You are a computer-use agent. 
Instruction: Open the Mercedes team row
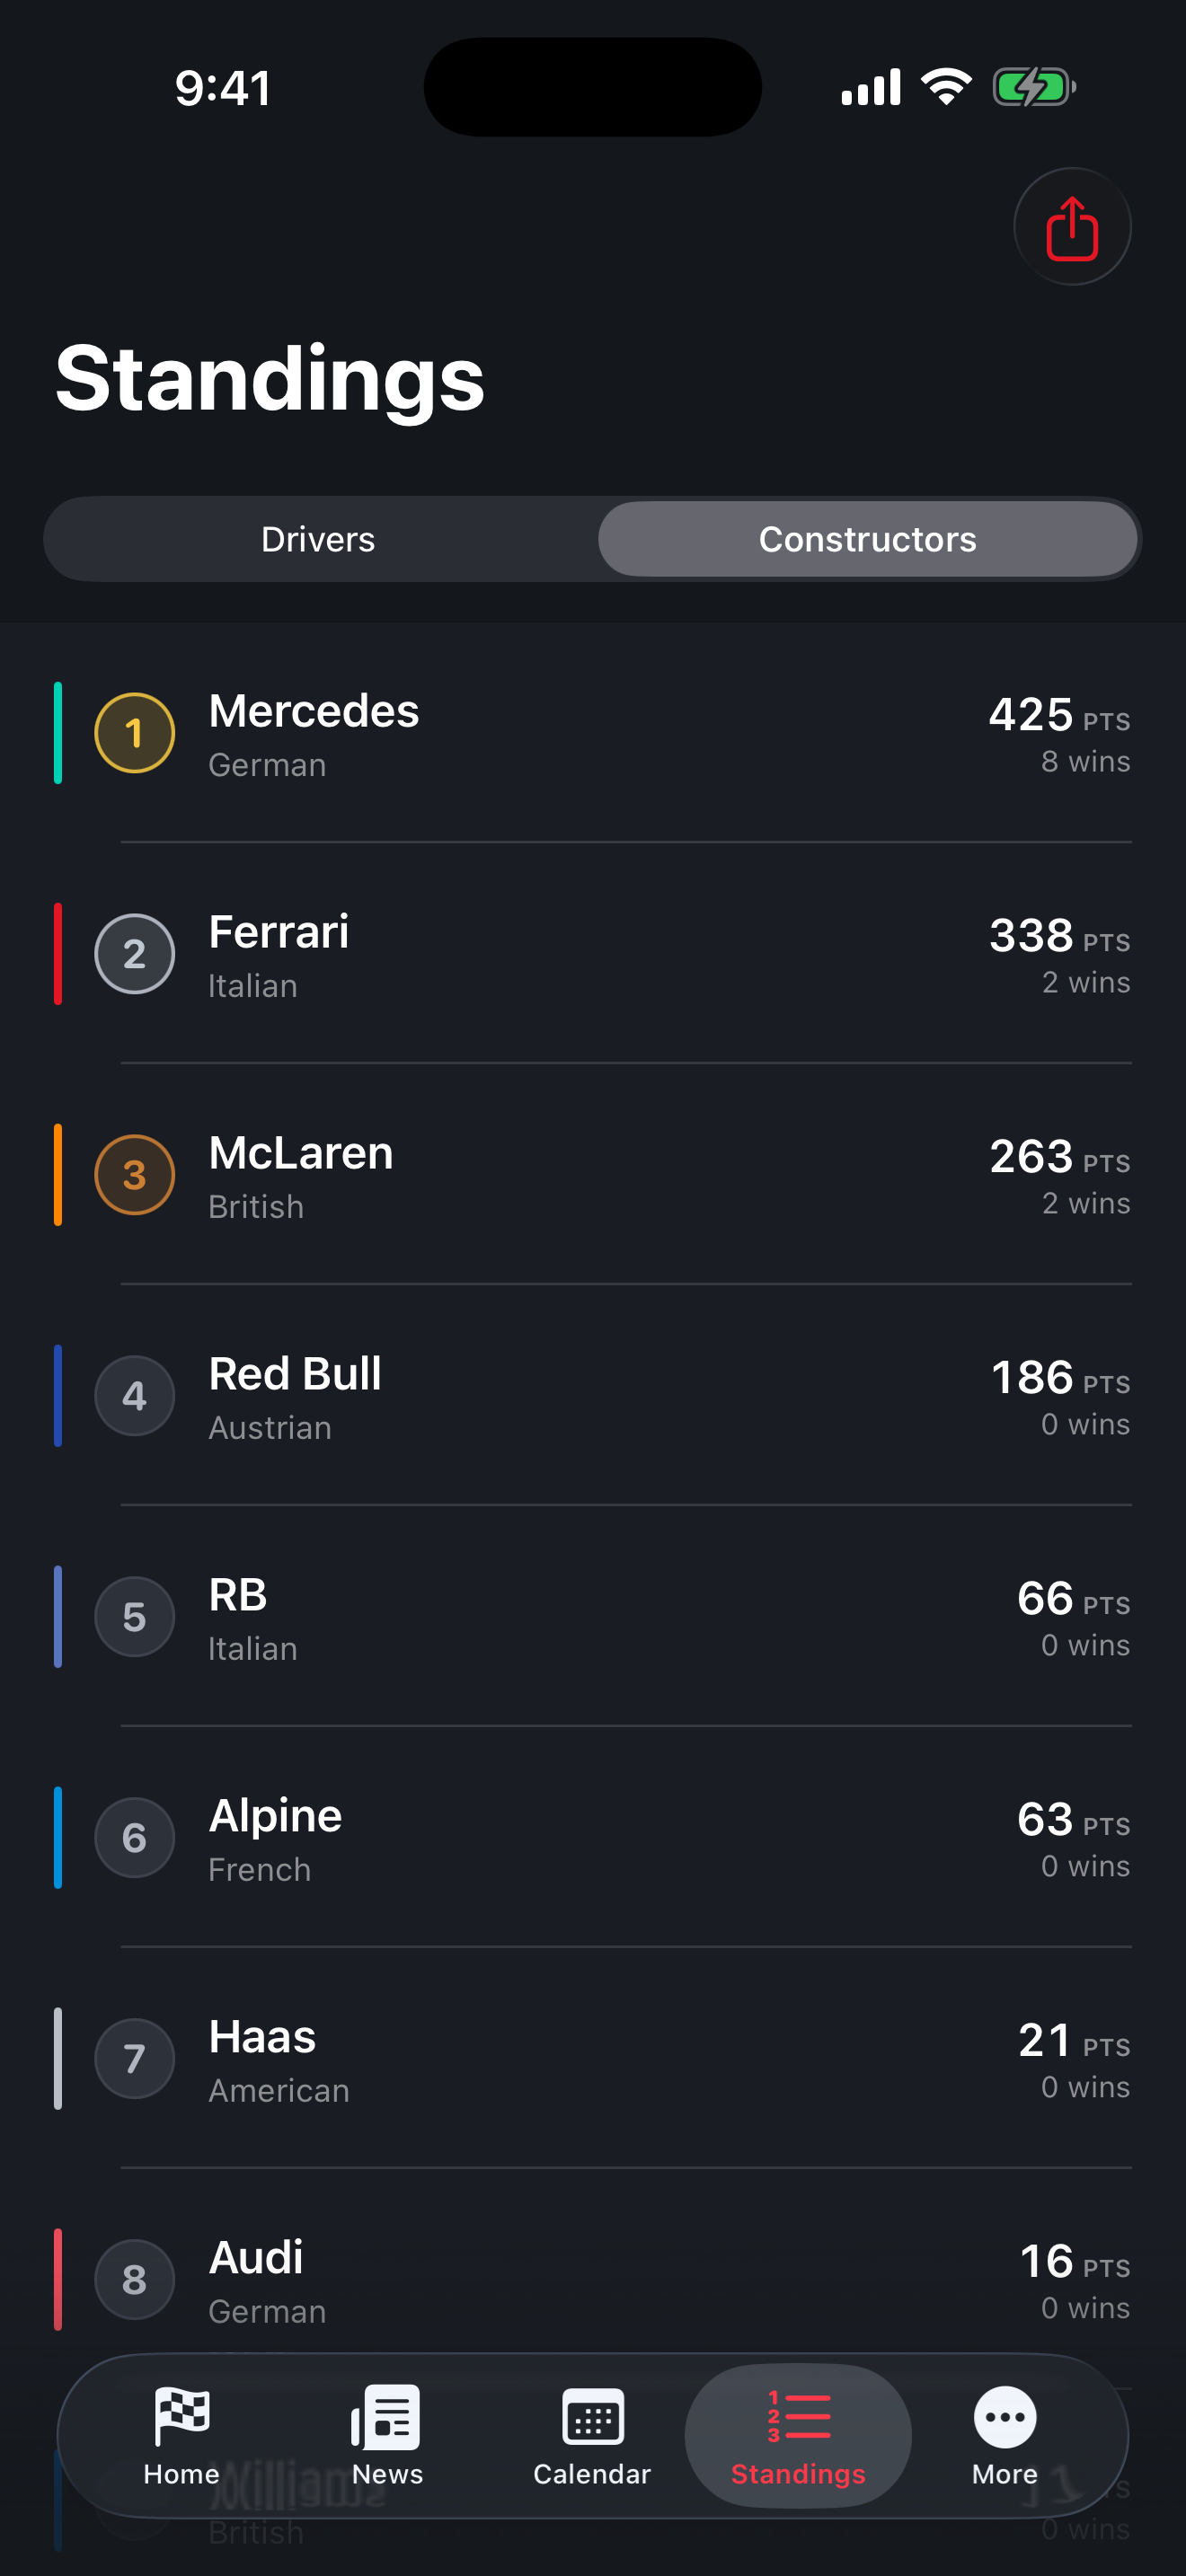coord(593,733)
